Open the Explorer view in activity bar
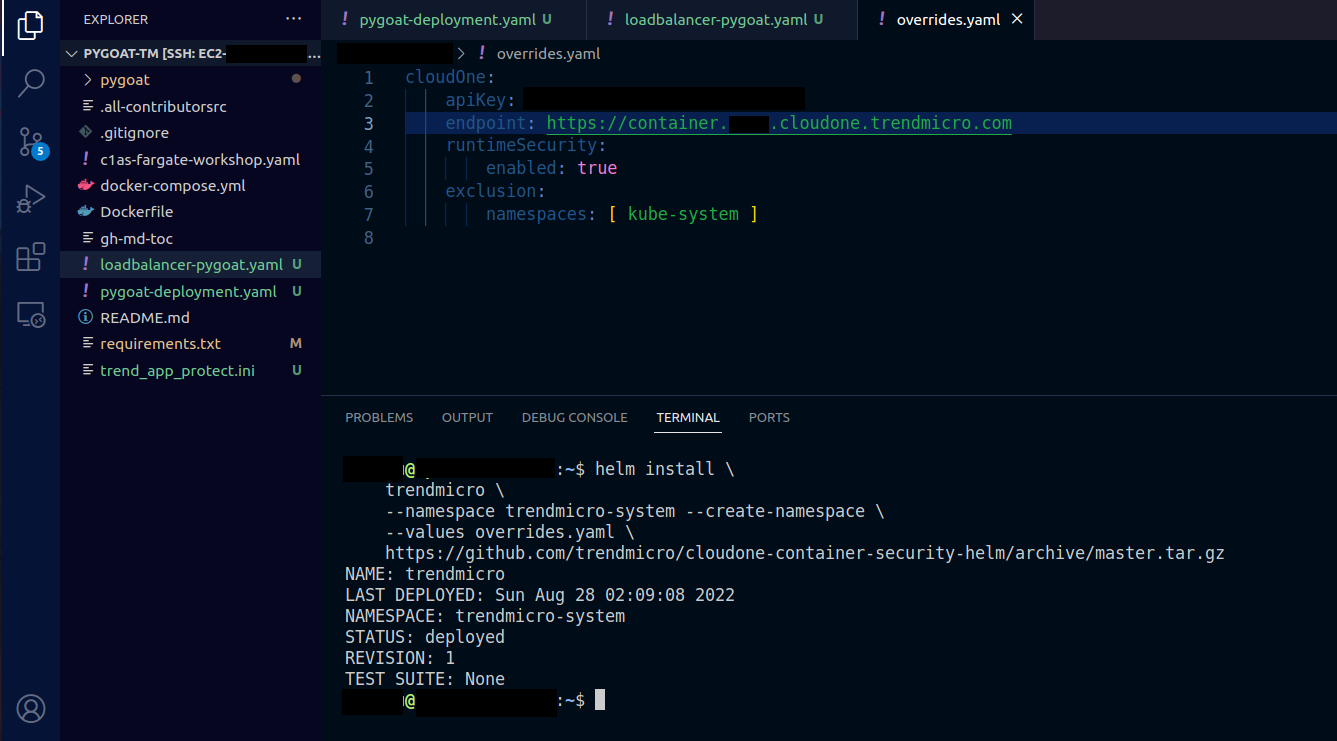The image size is (1337, 741). point(30,27)
